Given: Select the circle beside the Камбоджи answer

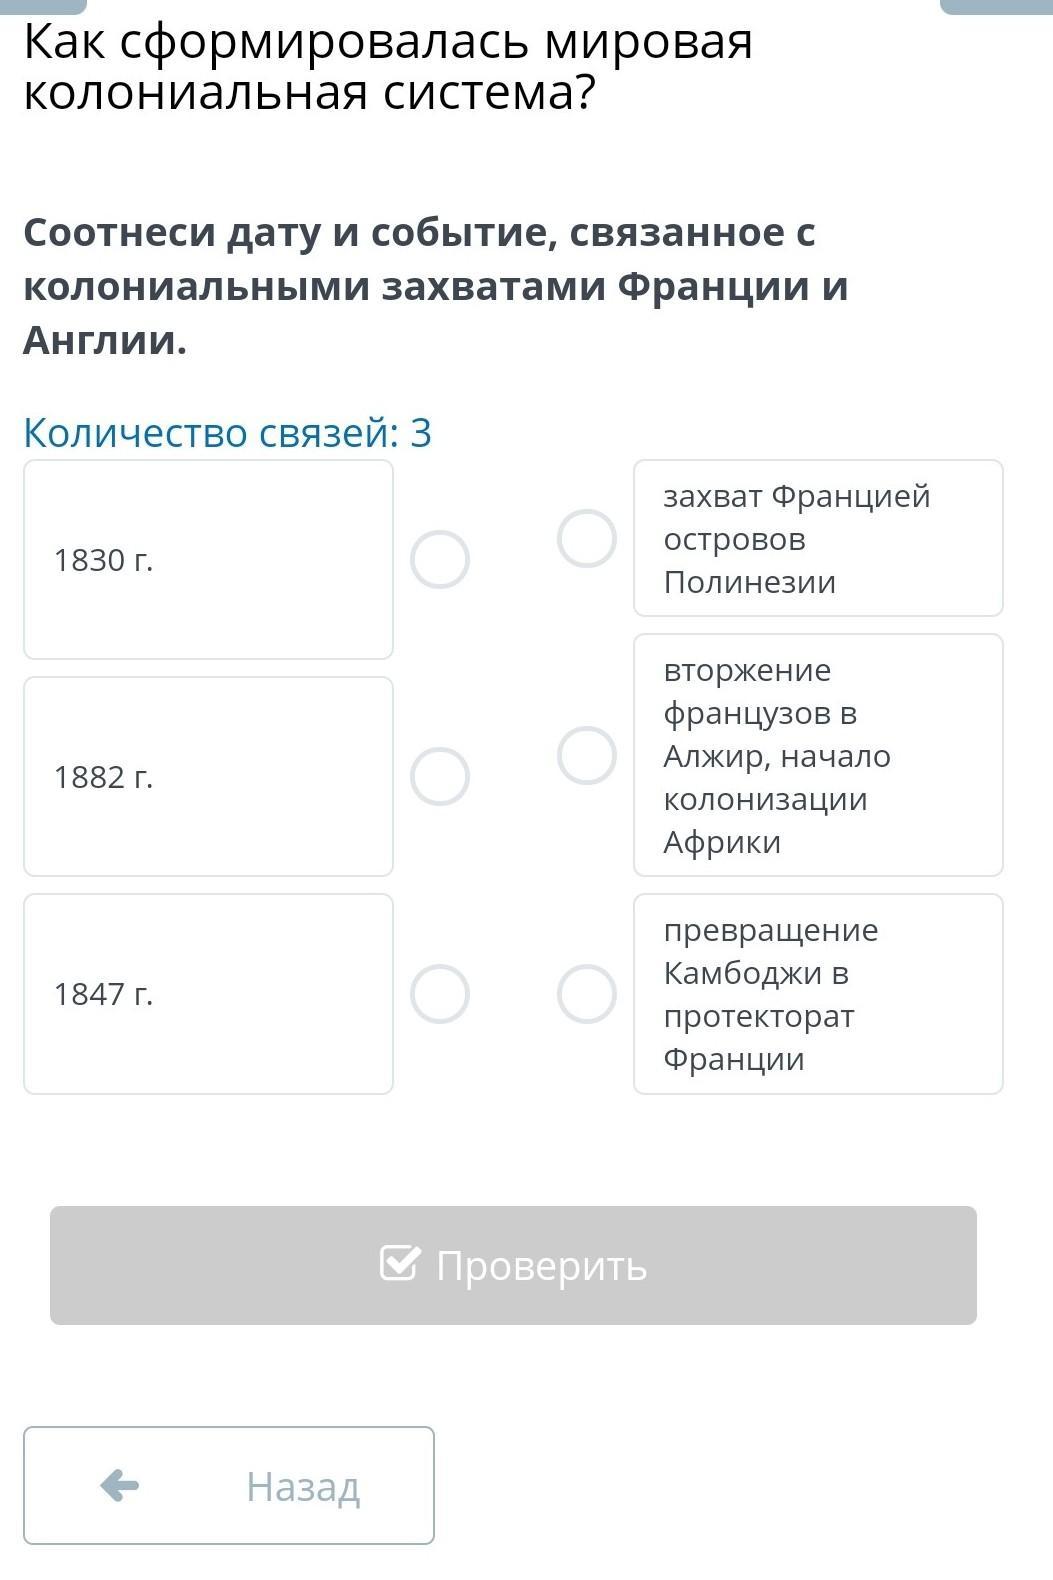Looking at the screenshot, I should pyautogui.click(x=587, y=994).
